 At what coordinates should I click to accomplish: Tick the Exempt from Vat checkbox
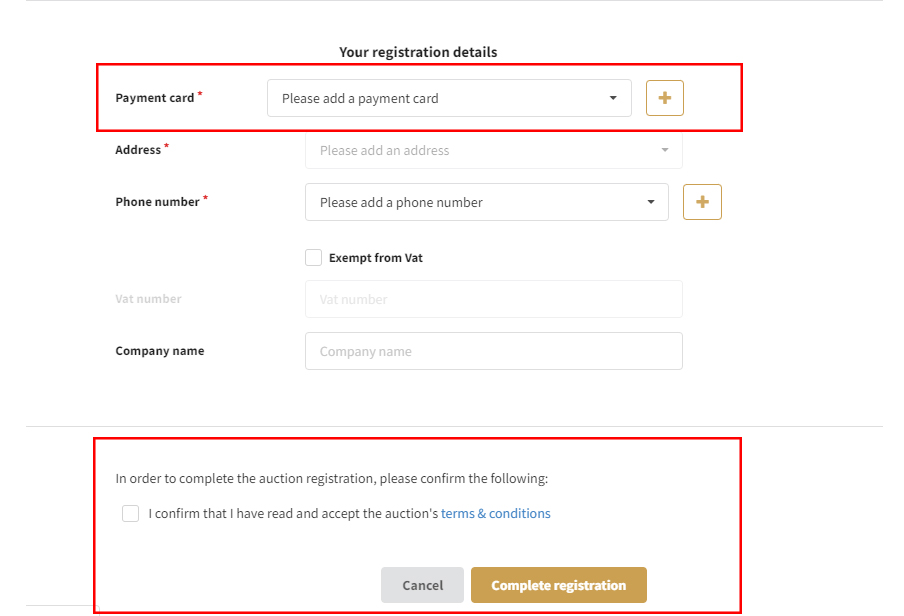tap(314, 258)
